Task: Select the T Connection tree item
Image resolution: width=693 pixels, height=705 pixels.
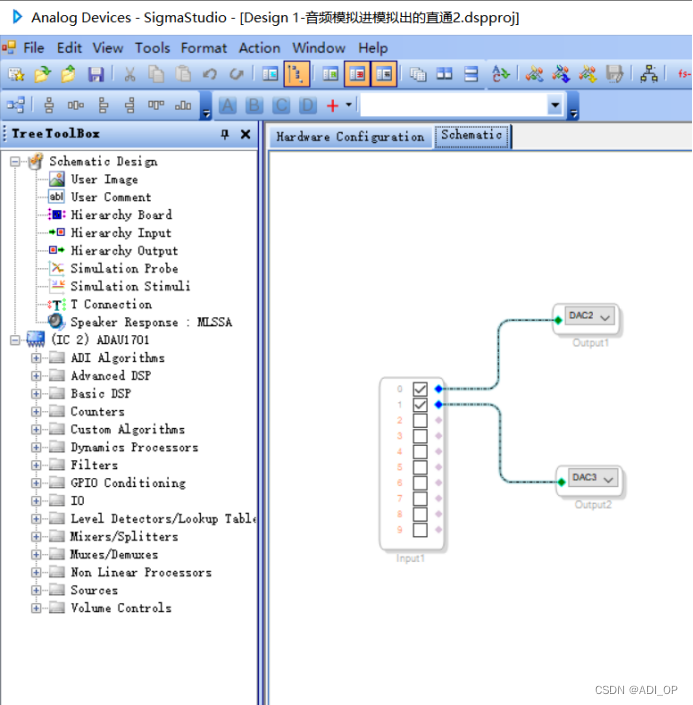Action: click(x=111, y=304)
